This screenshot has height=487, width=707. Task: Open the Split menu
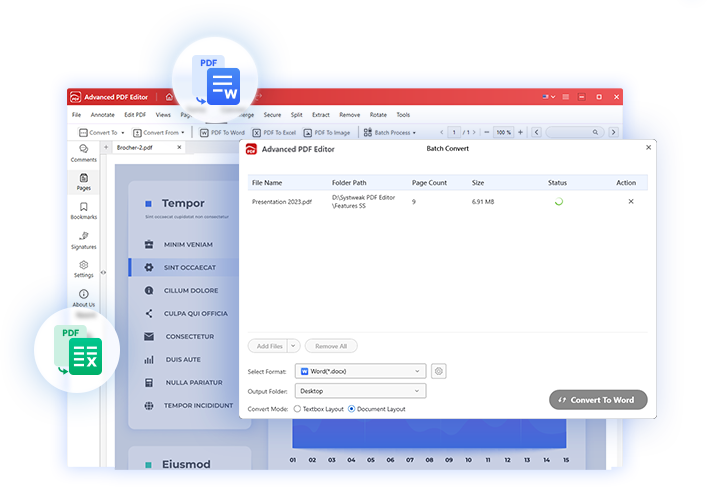[x=296, y=115]
